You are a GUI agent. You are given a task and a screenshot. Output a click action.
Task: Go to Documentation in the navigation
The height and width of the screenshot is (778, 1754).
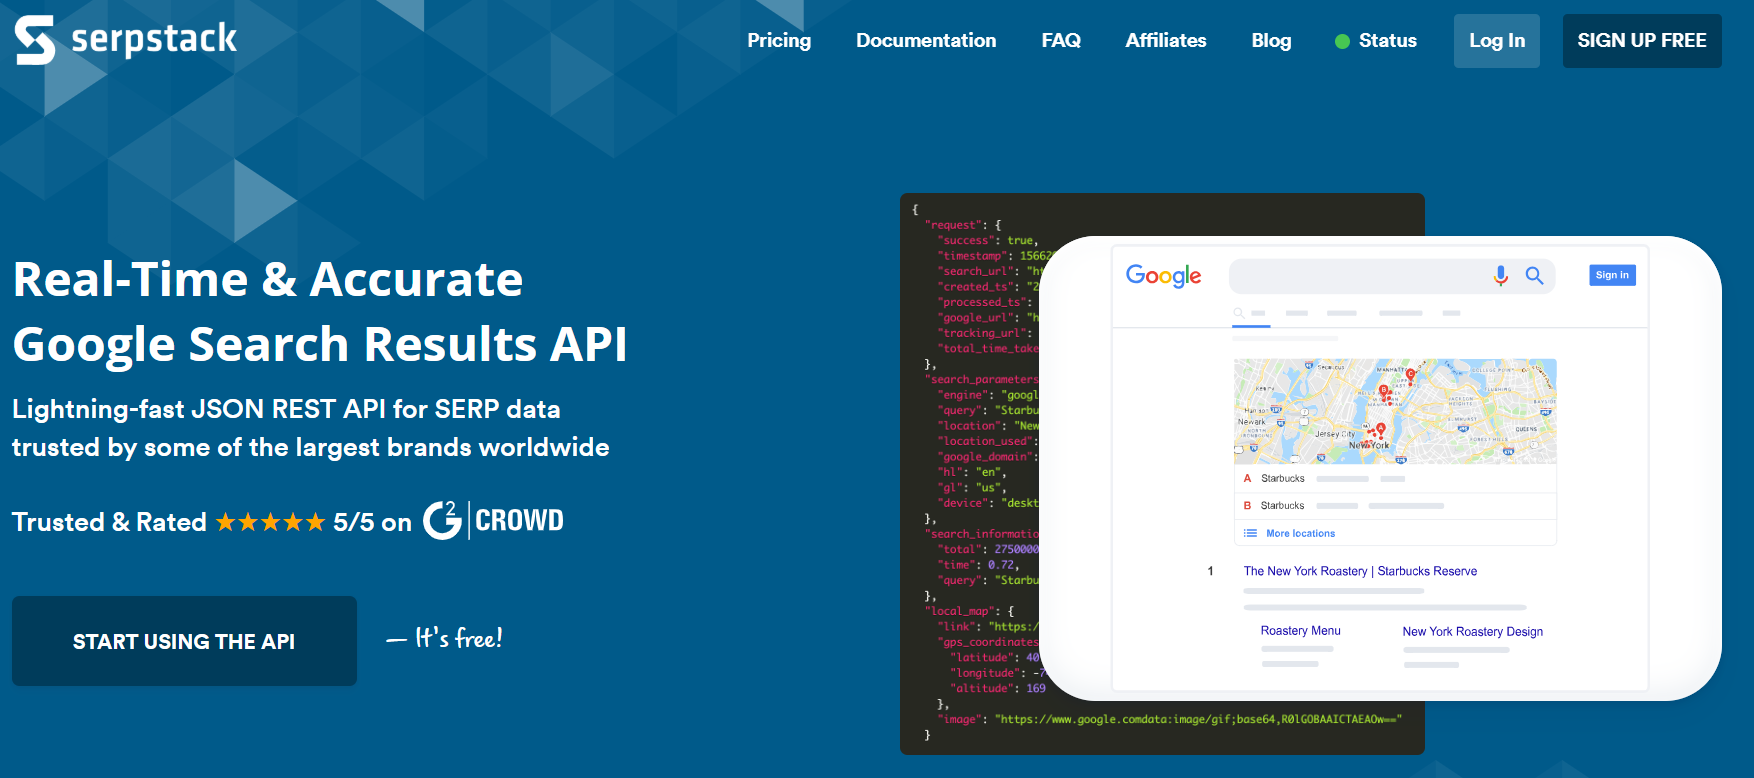point(925,41)
